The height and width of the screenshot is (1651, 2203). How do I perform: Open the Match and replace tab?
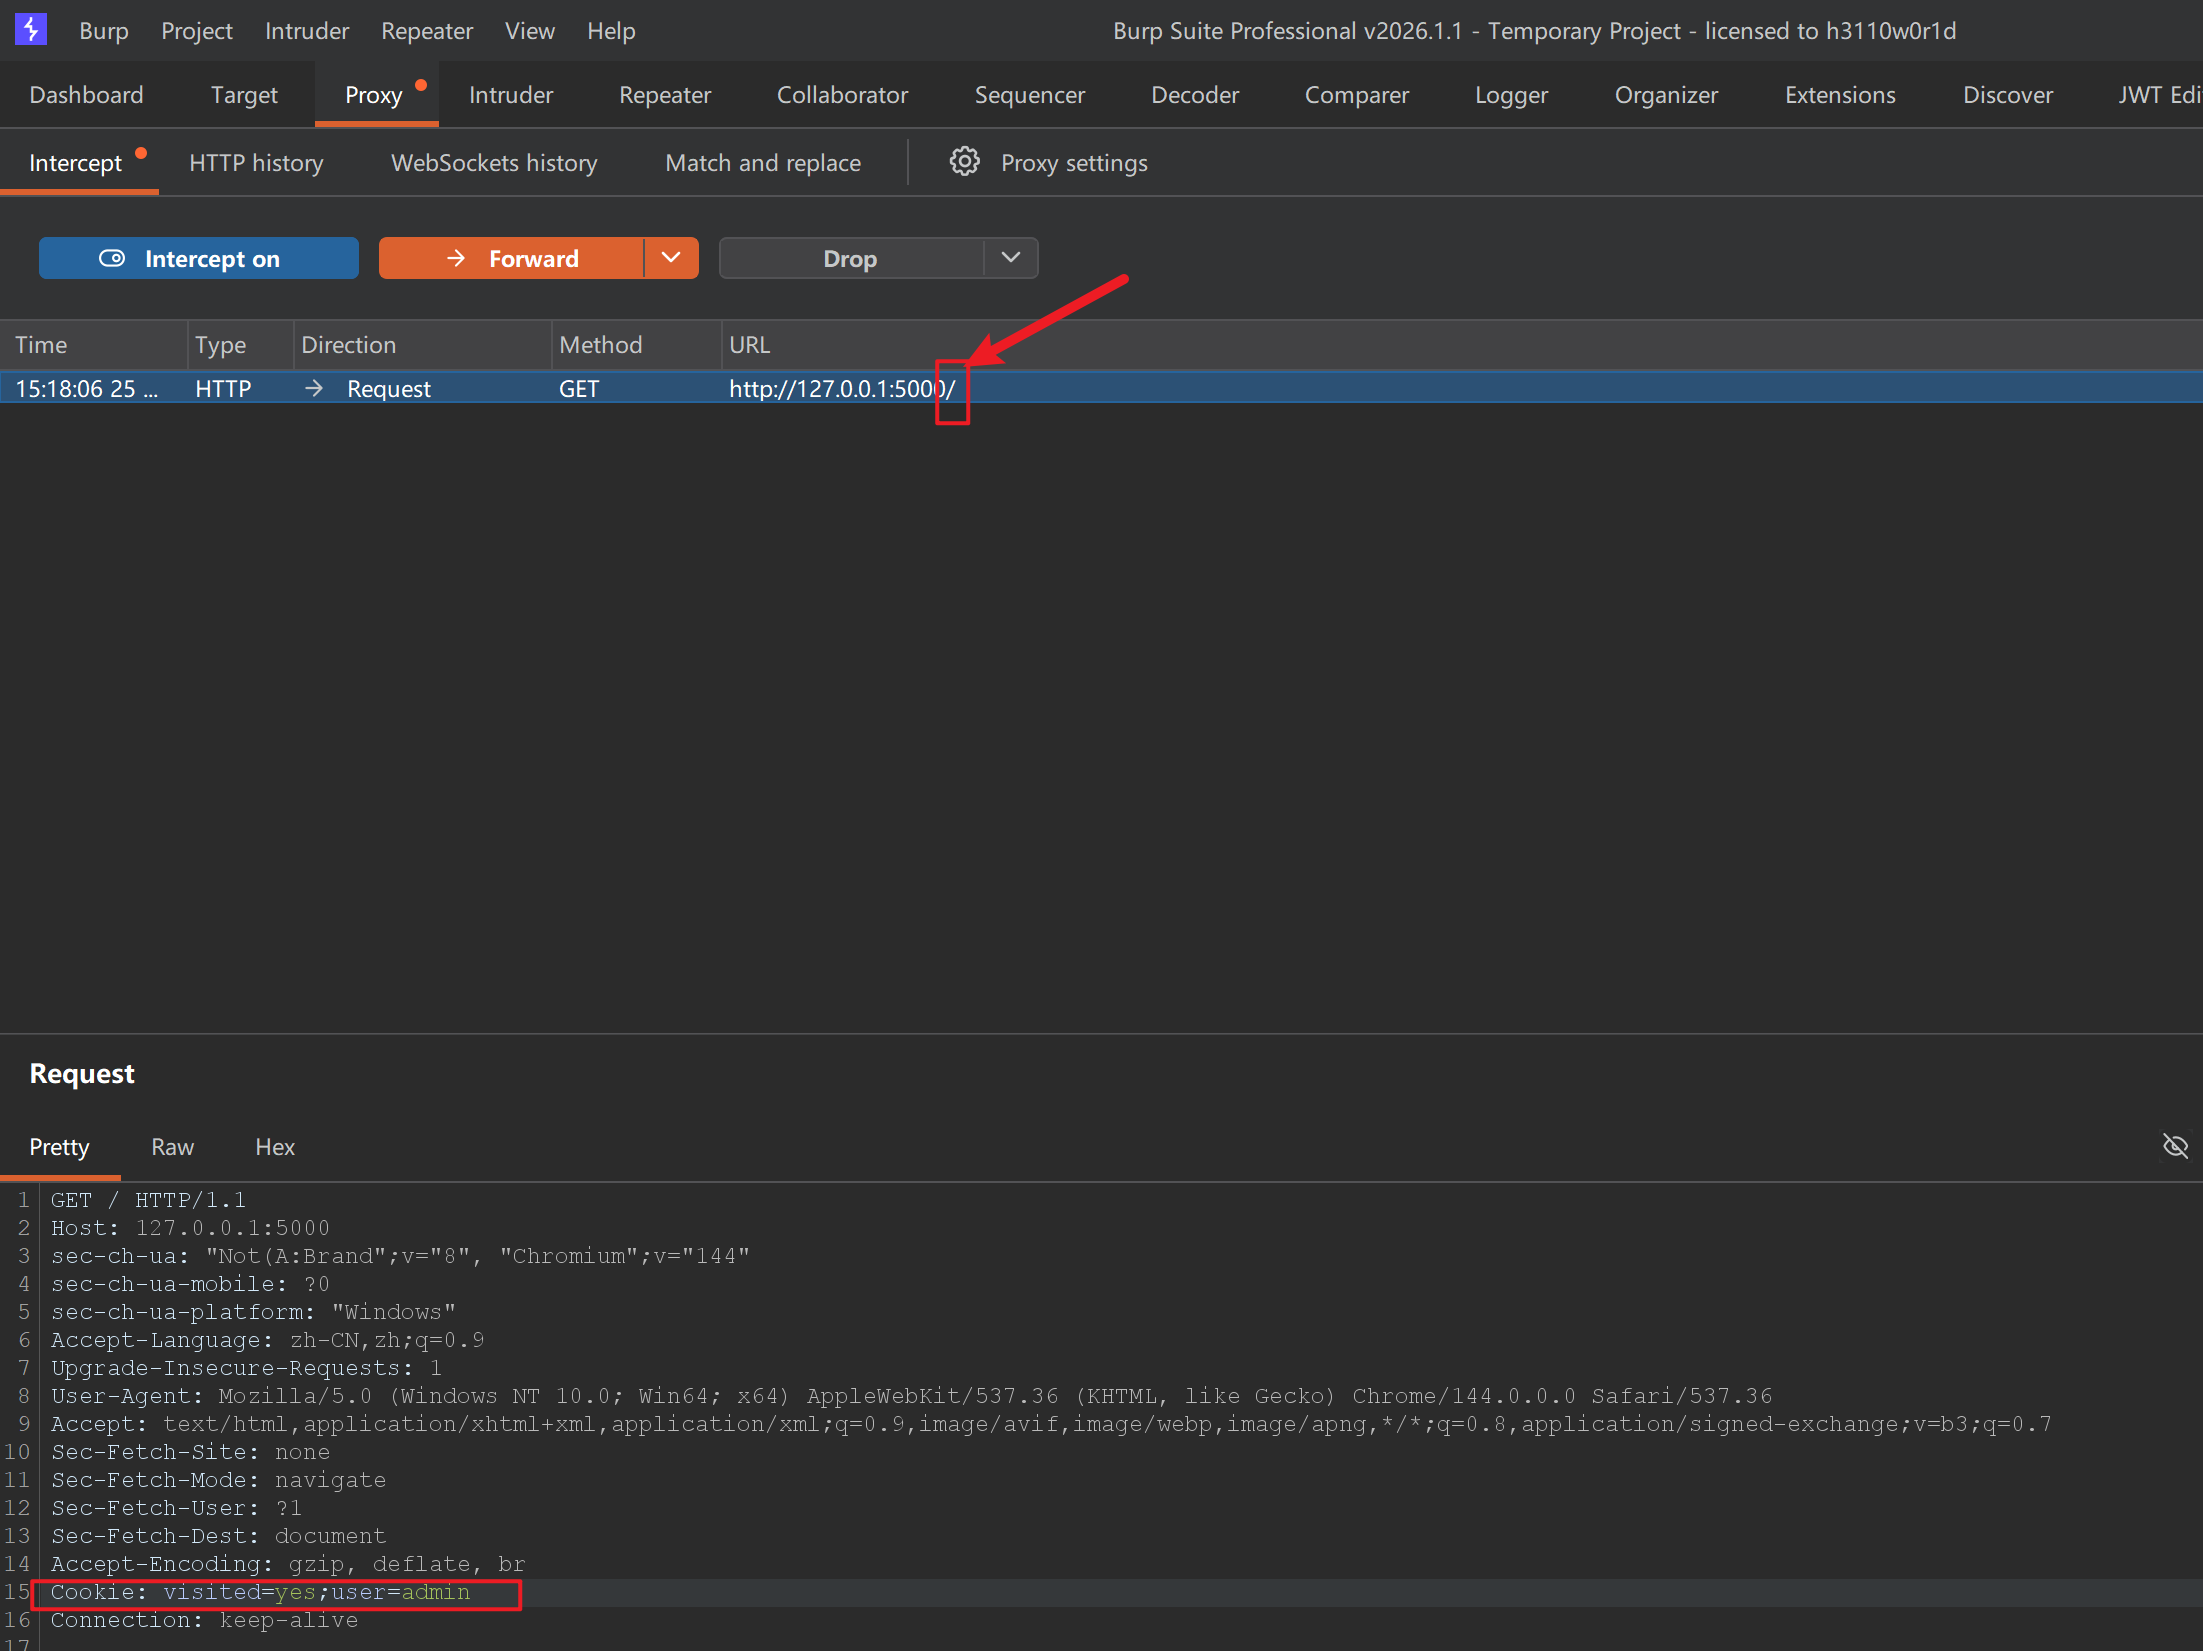(x=762, y=163)
